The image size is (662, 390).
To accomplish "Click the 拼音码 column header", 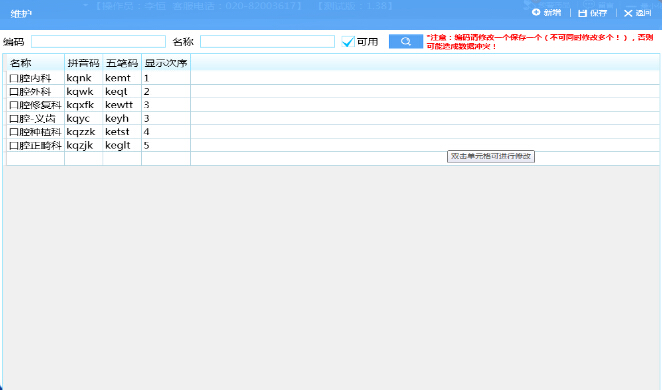I will pos(84,63).
